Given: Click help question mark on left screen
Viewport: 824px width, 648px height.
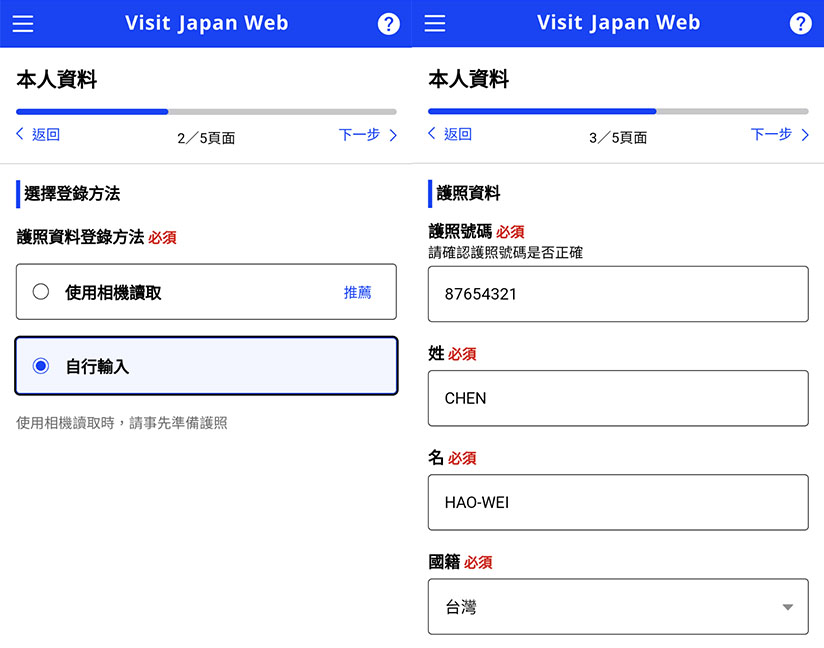Looking at the screenshot, I should 388,24.
